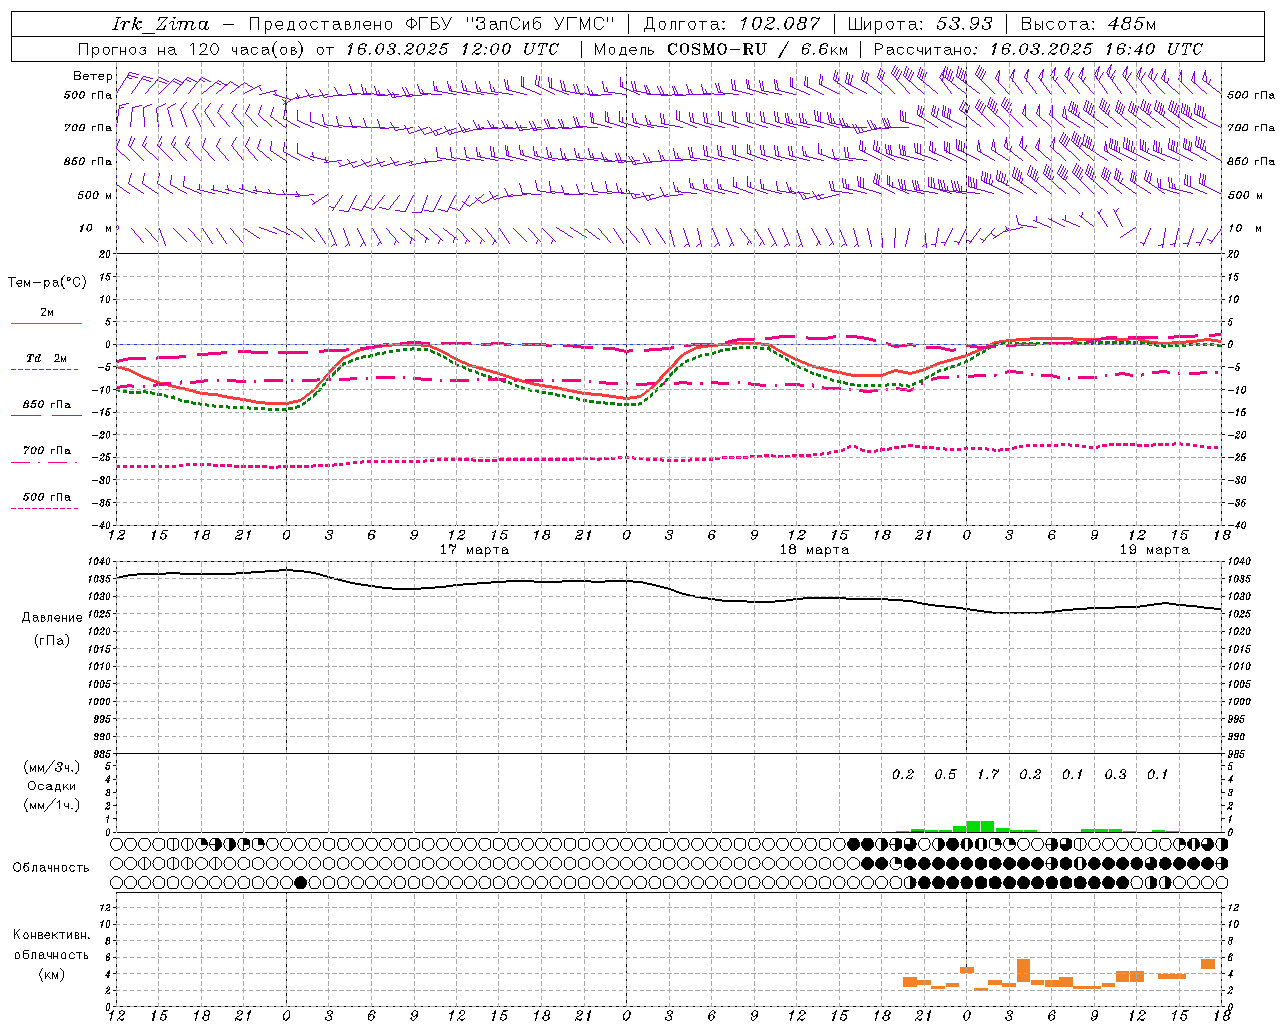Click the provider text ФГБУ "ЗапСиб УГМС"
The width and height of the screenshot is (1280, 1024).
tap(510, 24)
